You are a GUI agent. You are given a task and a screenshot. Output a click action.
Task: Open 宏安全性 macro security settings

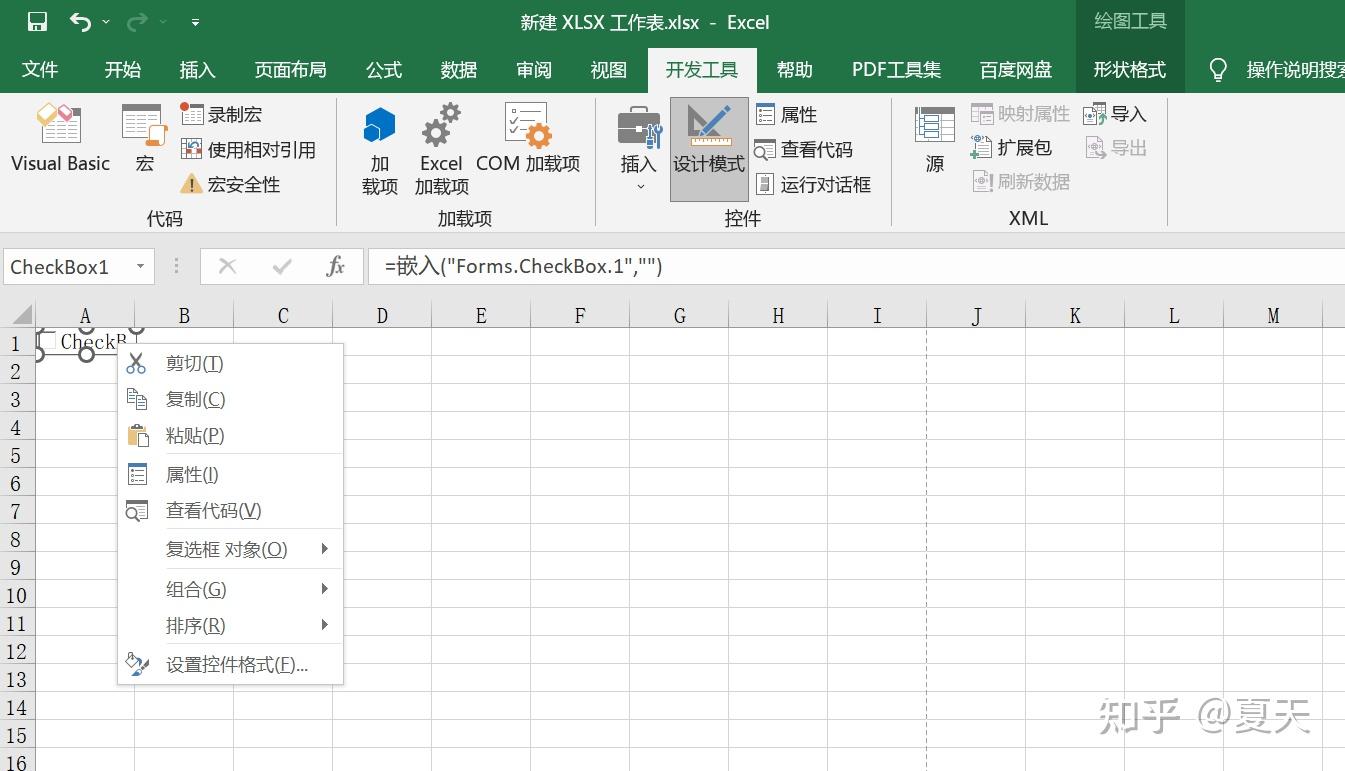(234, 184)
